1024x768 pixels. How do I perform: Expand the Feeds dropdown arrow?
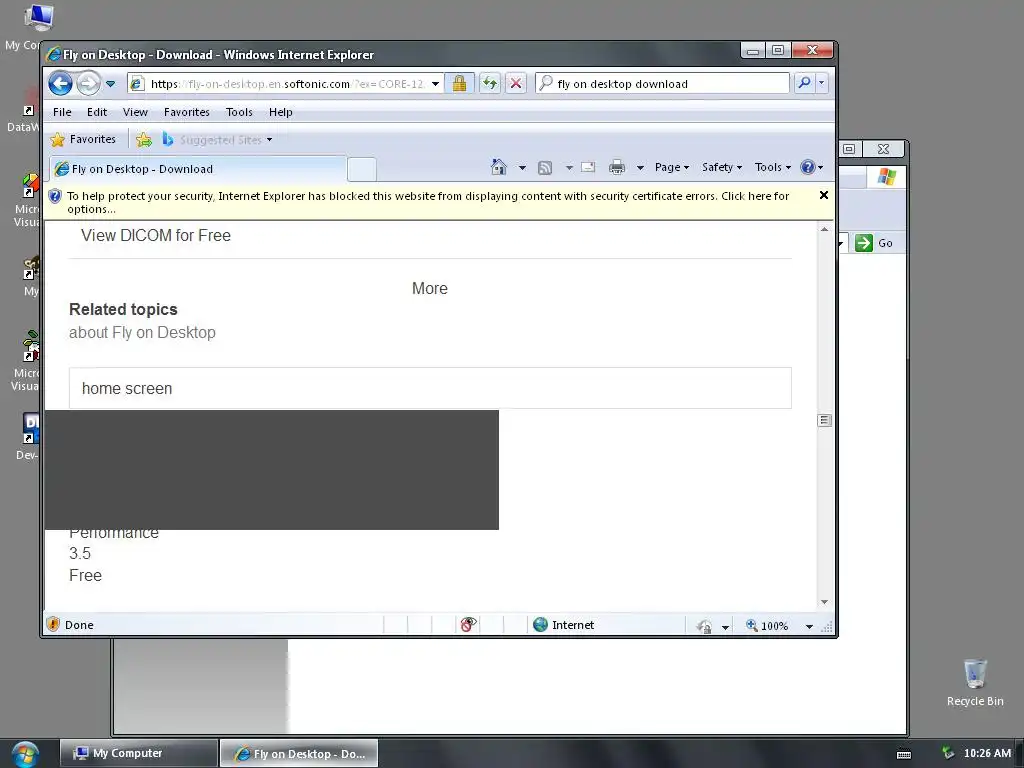coord(569,168)
